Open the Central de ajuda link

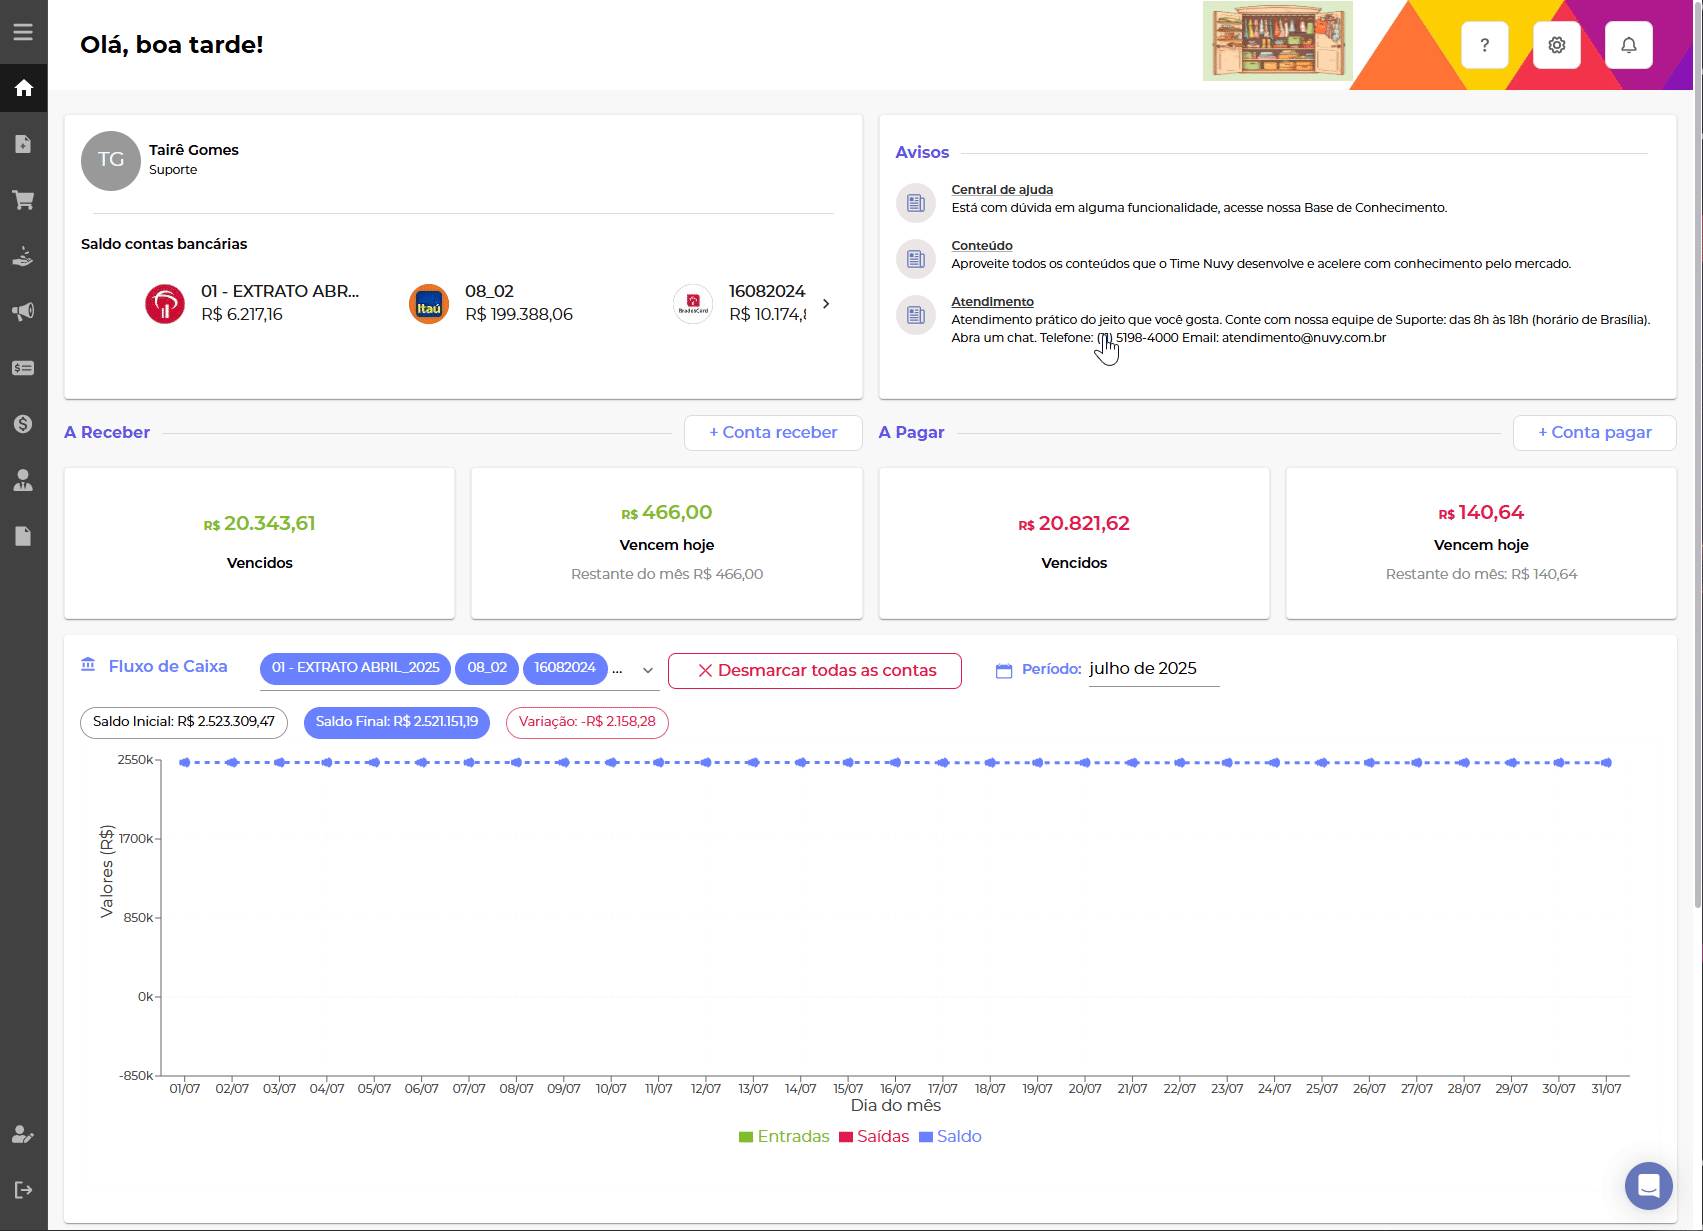click(x=1001, y=190)
